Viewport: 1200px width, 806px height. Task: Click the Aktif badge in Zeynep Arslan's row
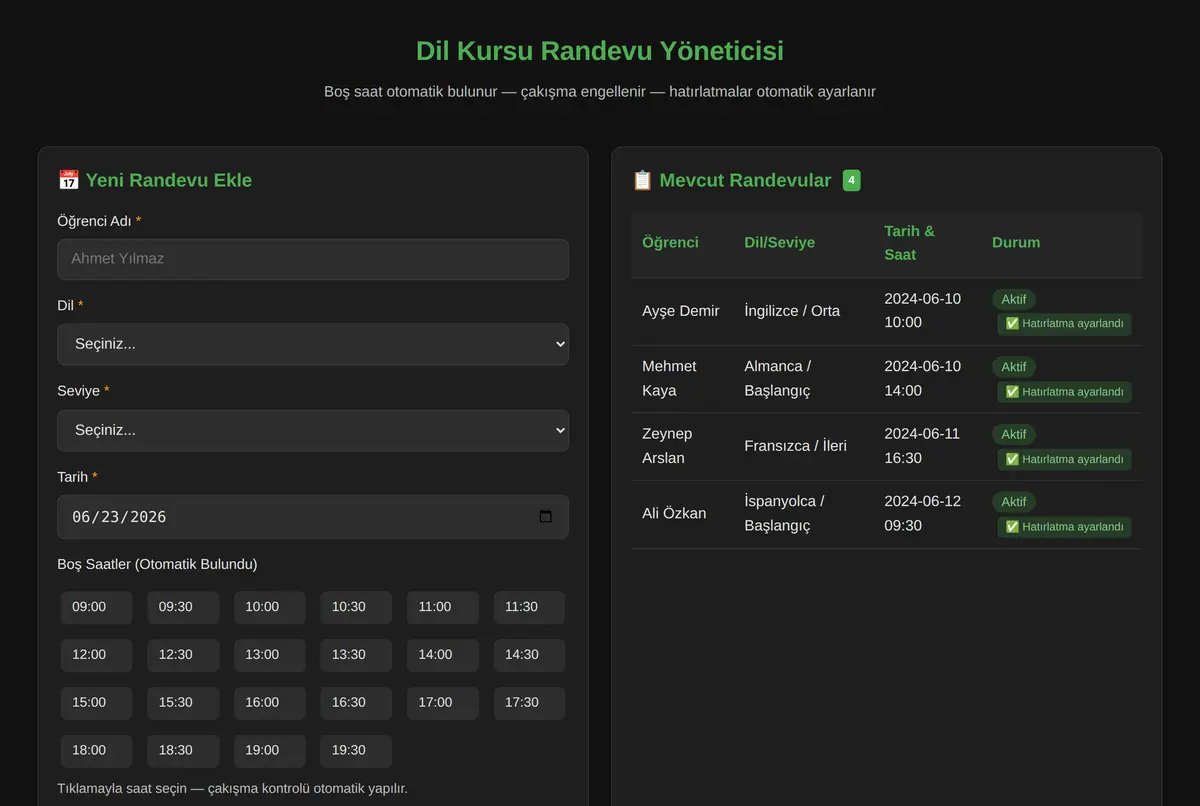click(x=1014, y=434)
